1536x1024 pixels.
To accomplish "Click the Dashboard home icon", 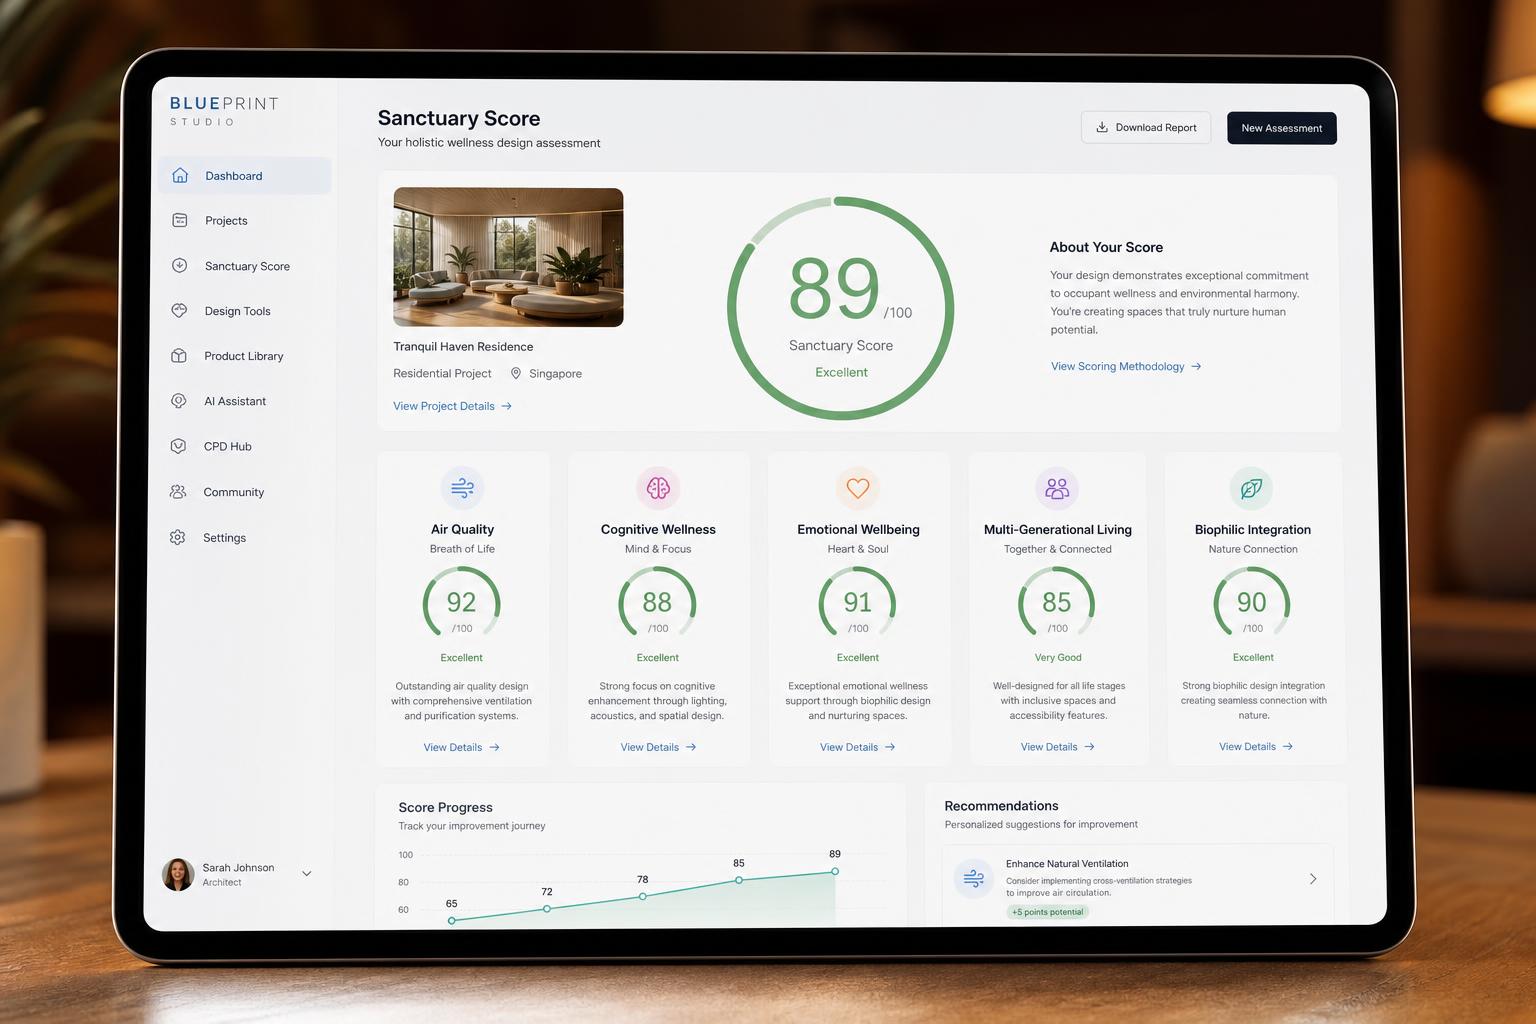I will pos(180,175).
